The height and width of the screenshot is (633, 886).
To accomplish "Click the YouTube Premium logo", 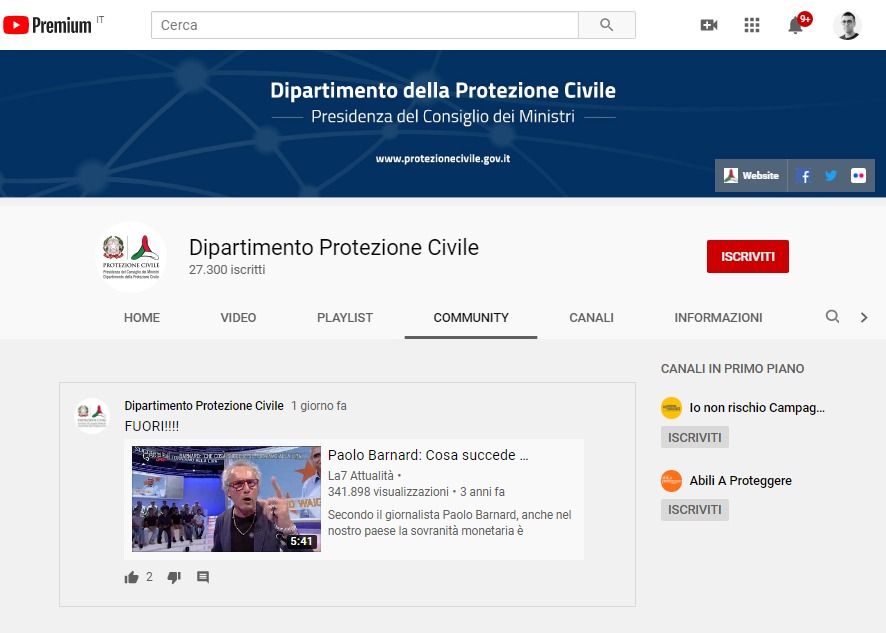I will pos(47,25).
